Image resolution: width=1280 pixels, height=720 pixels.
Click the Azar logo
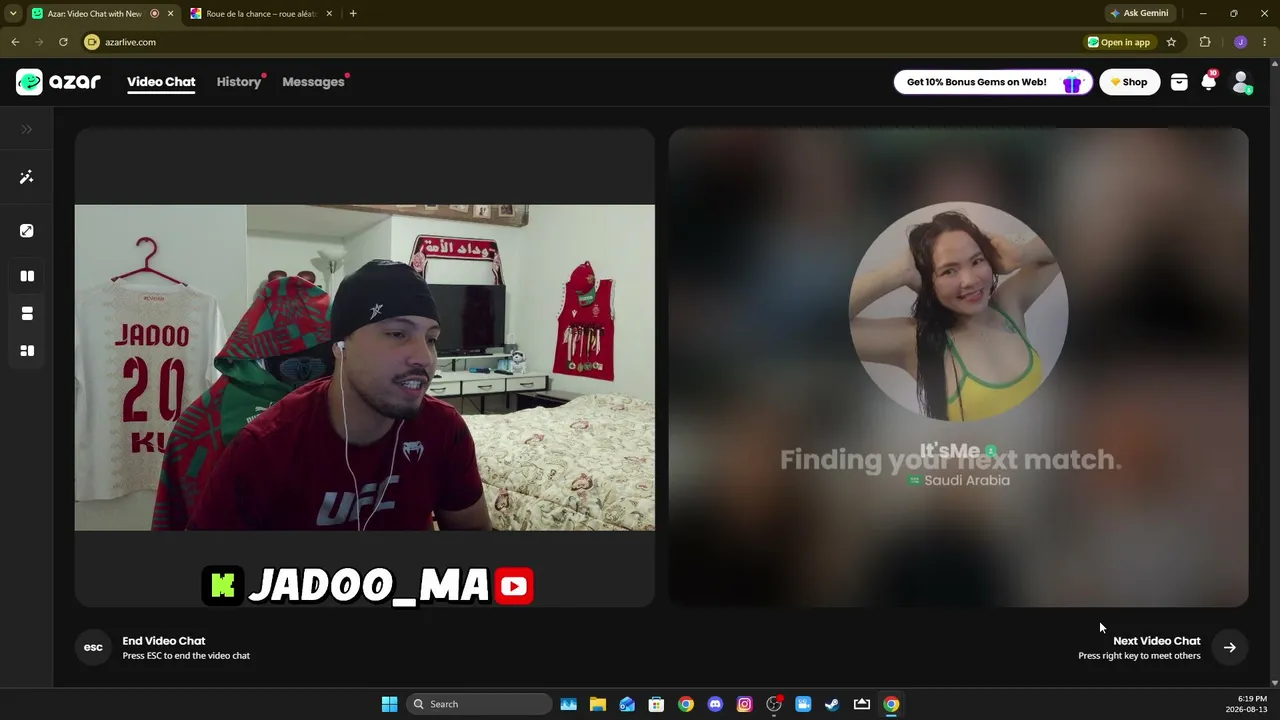tap(58, 82)
